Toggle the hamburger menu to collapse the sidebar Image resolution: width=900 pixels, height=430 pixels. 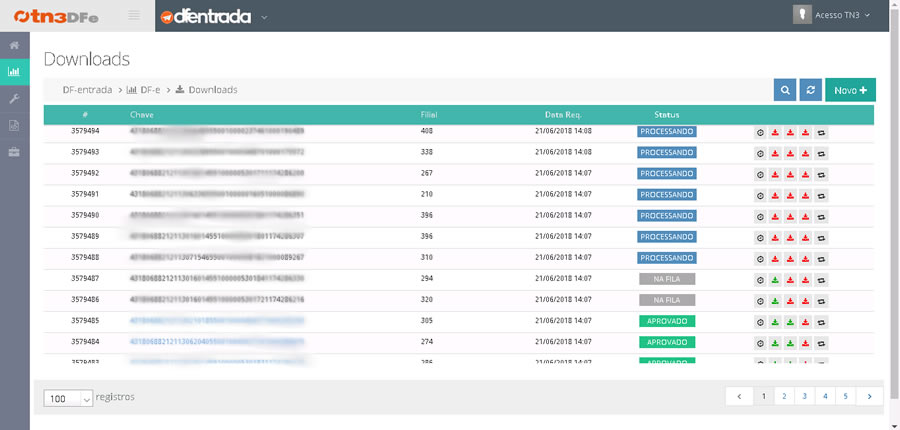135,16
